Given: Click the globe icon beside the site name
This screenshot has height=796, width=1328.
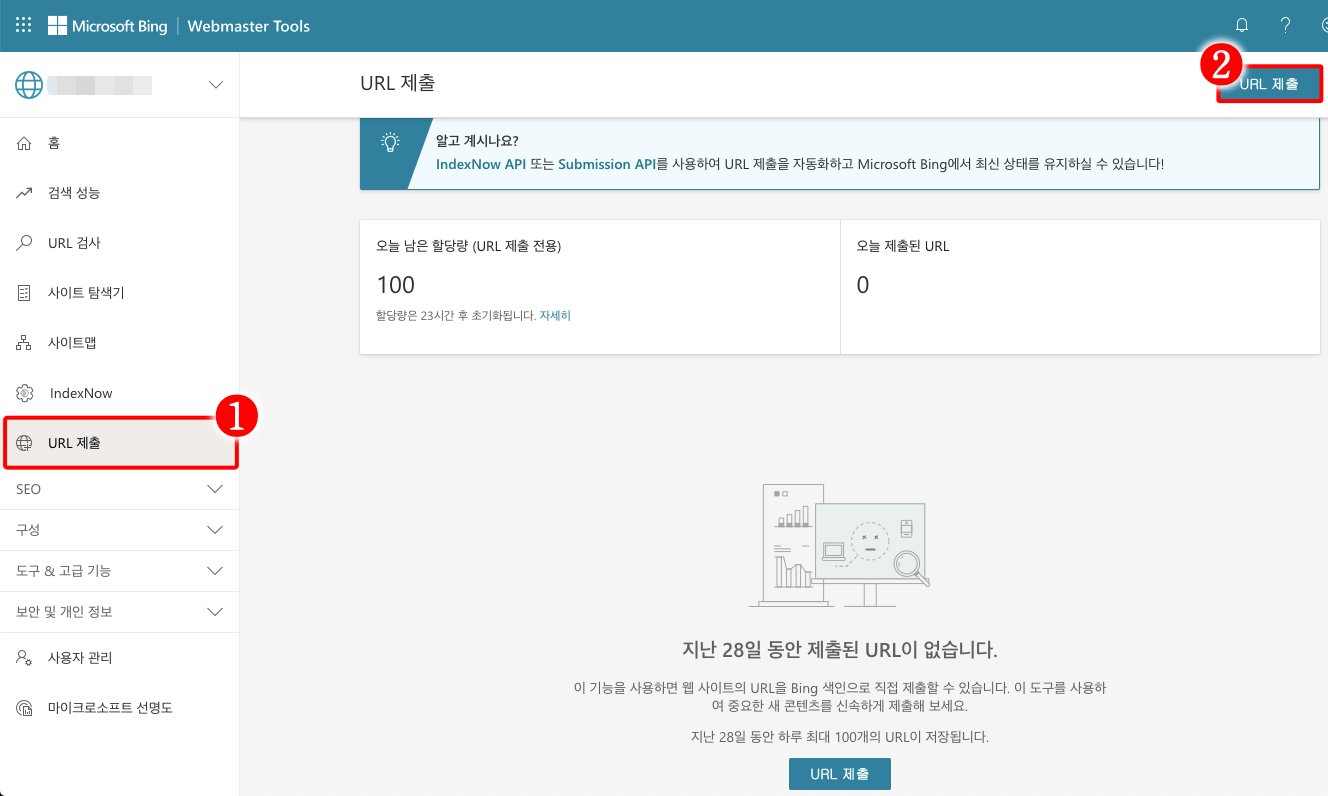Looking at the screenshot, I should 28,84.
